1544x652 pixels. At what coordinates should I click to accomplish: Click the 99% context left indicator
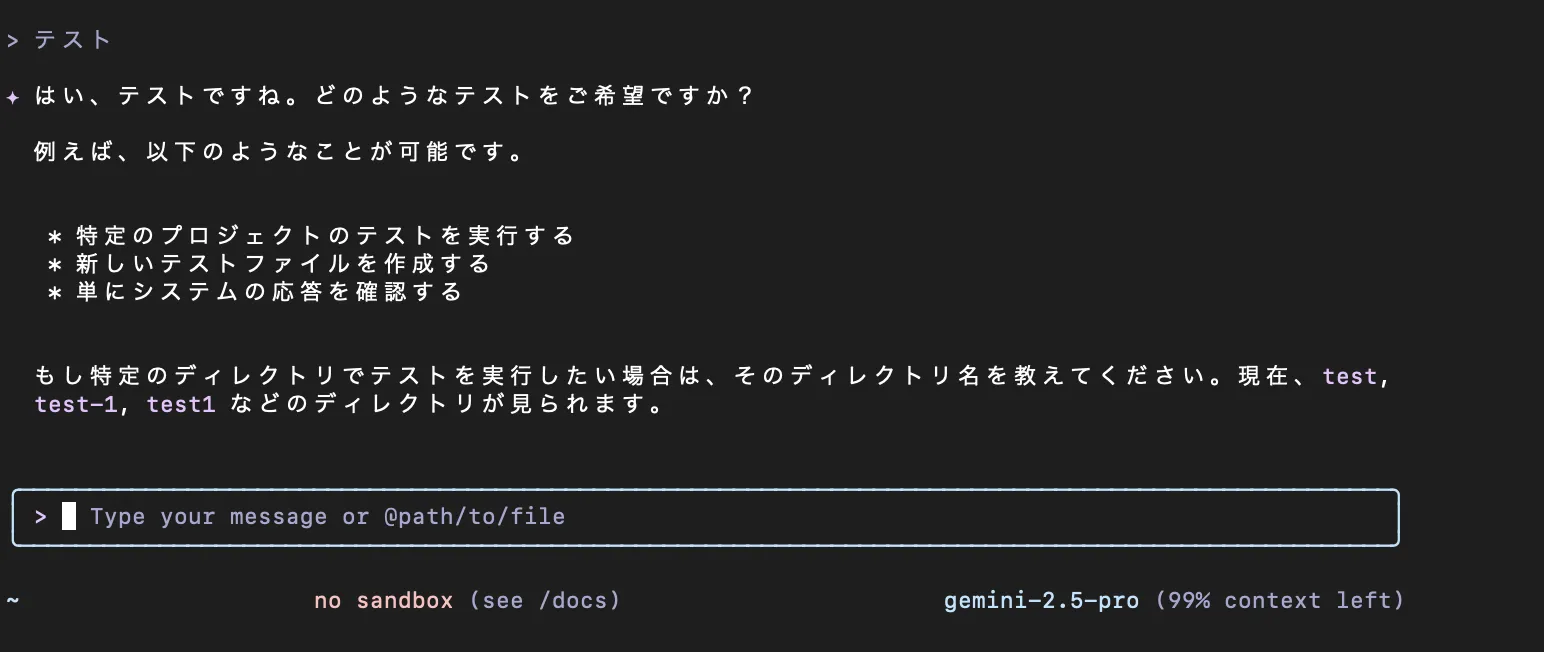coord(1279,600)
